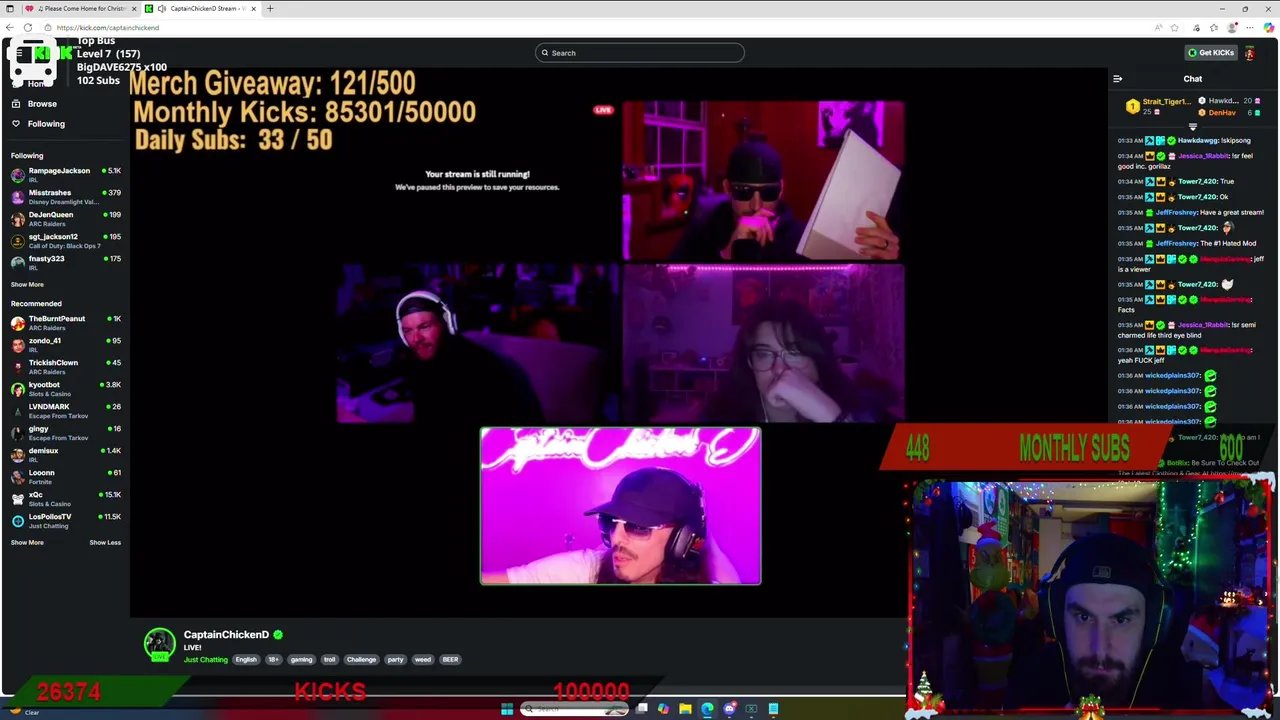Viewport: 1280px width, 720px height.
Task: Open TheBurntPeanut recommended channel
Action: click(x=65, y=323)
